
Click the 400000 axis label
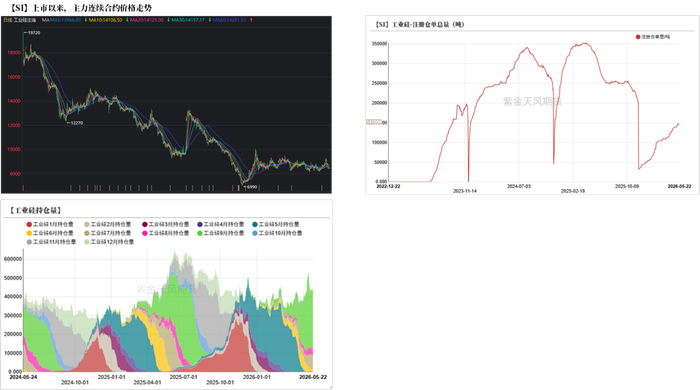tap(13, 296)
